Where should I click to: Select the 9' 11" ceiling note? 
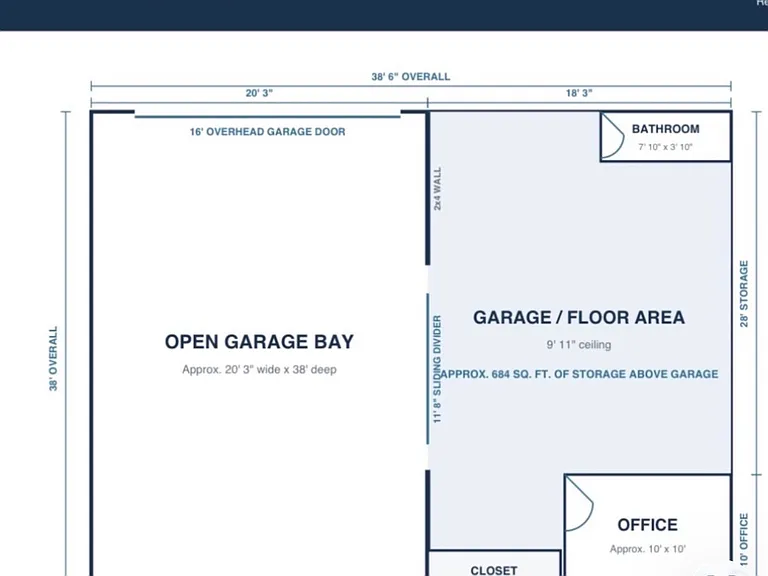click(579, 345)
